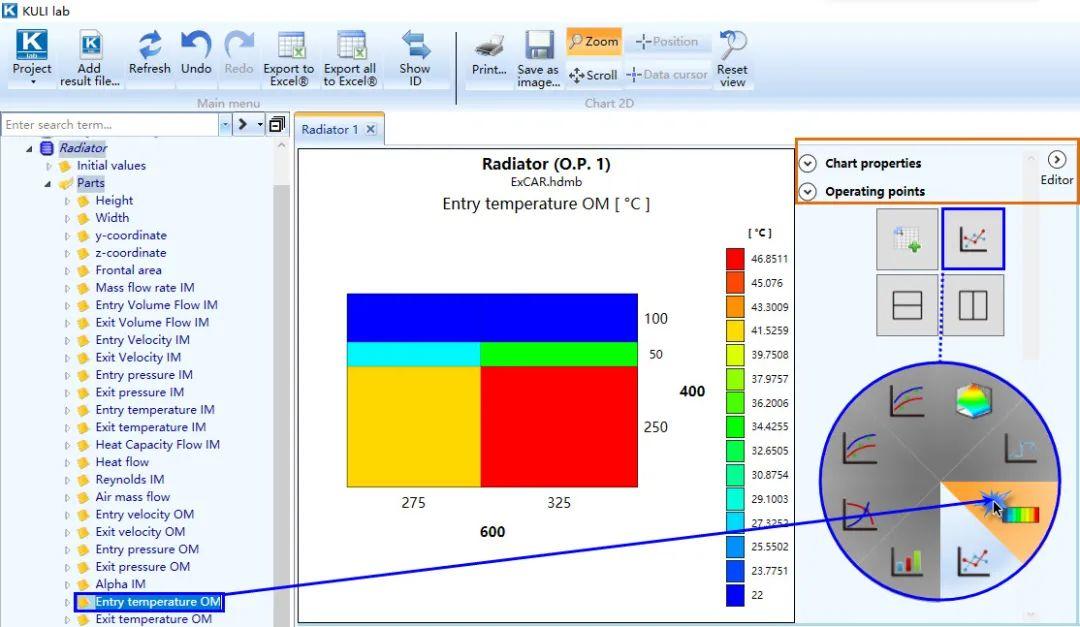
Task: Click the Undo arrow icon
Action: tap(196, 45)
